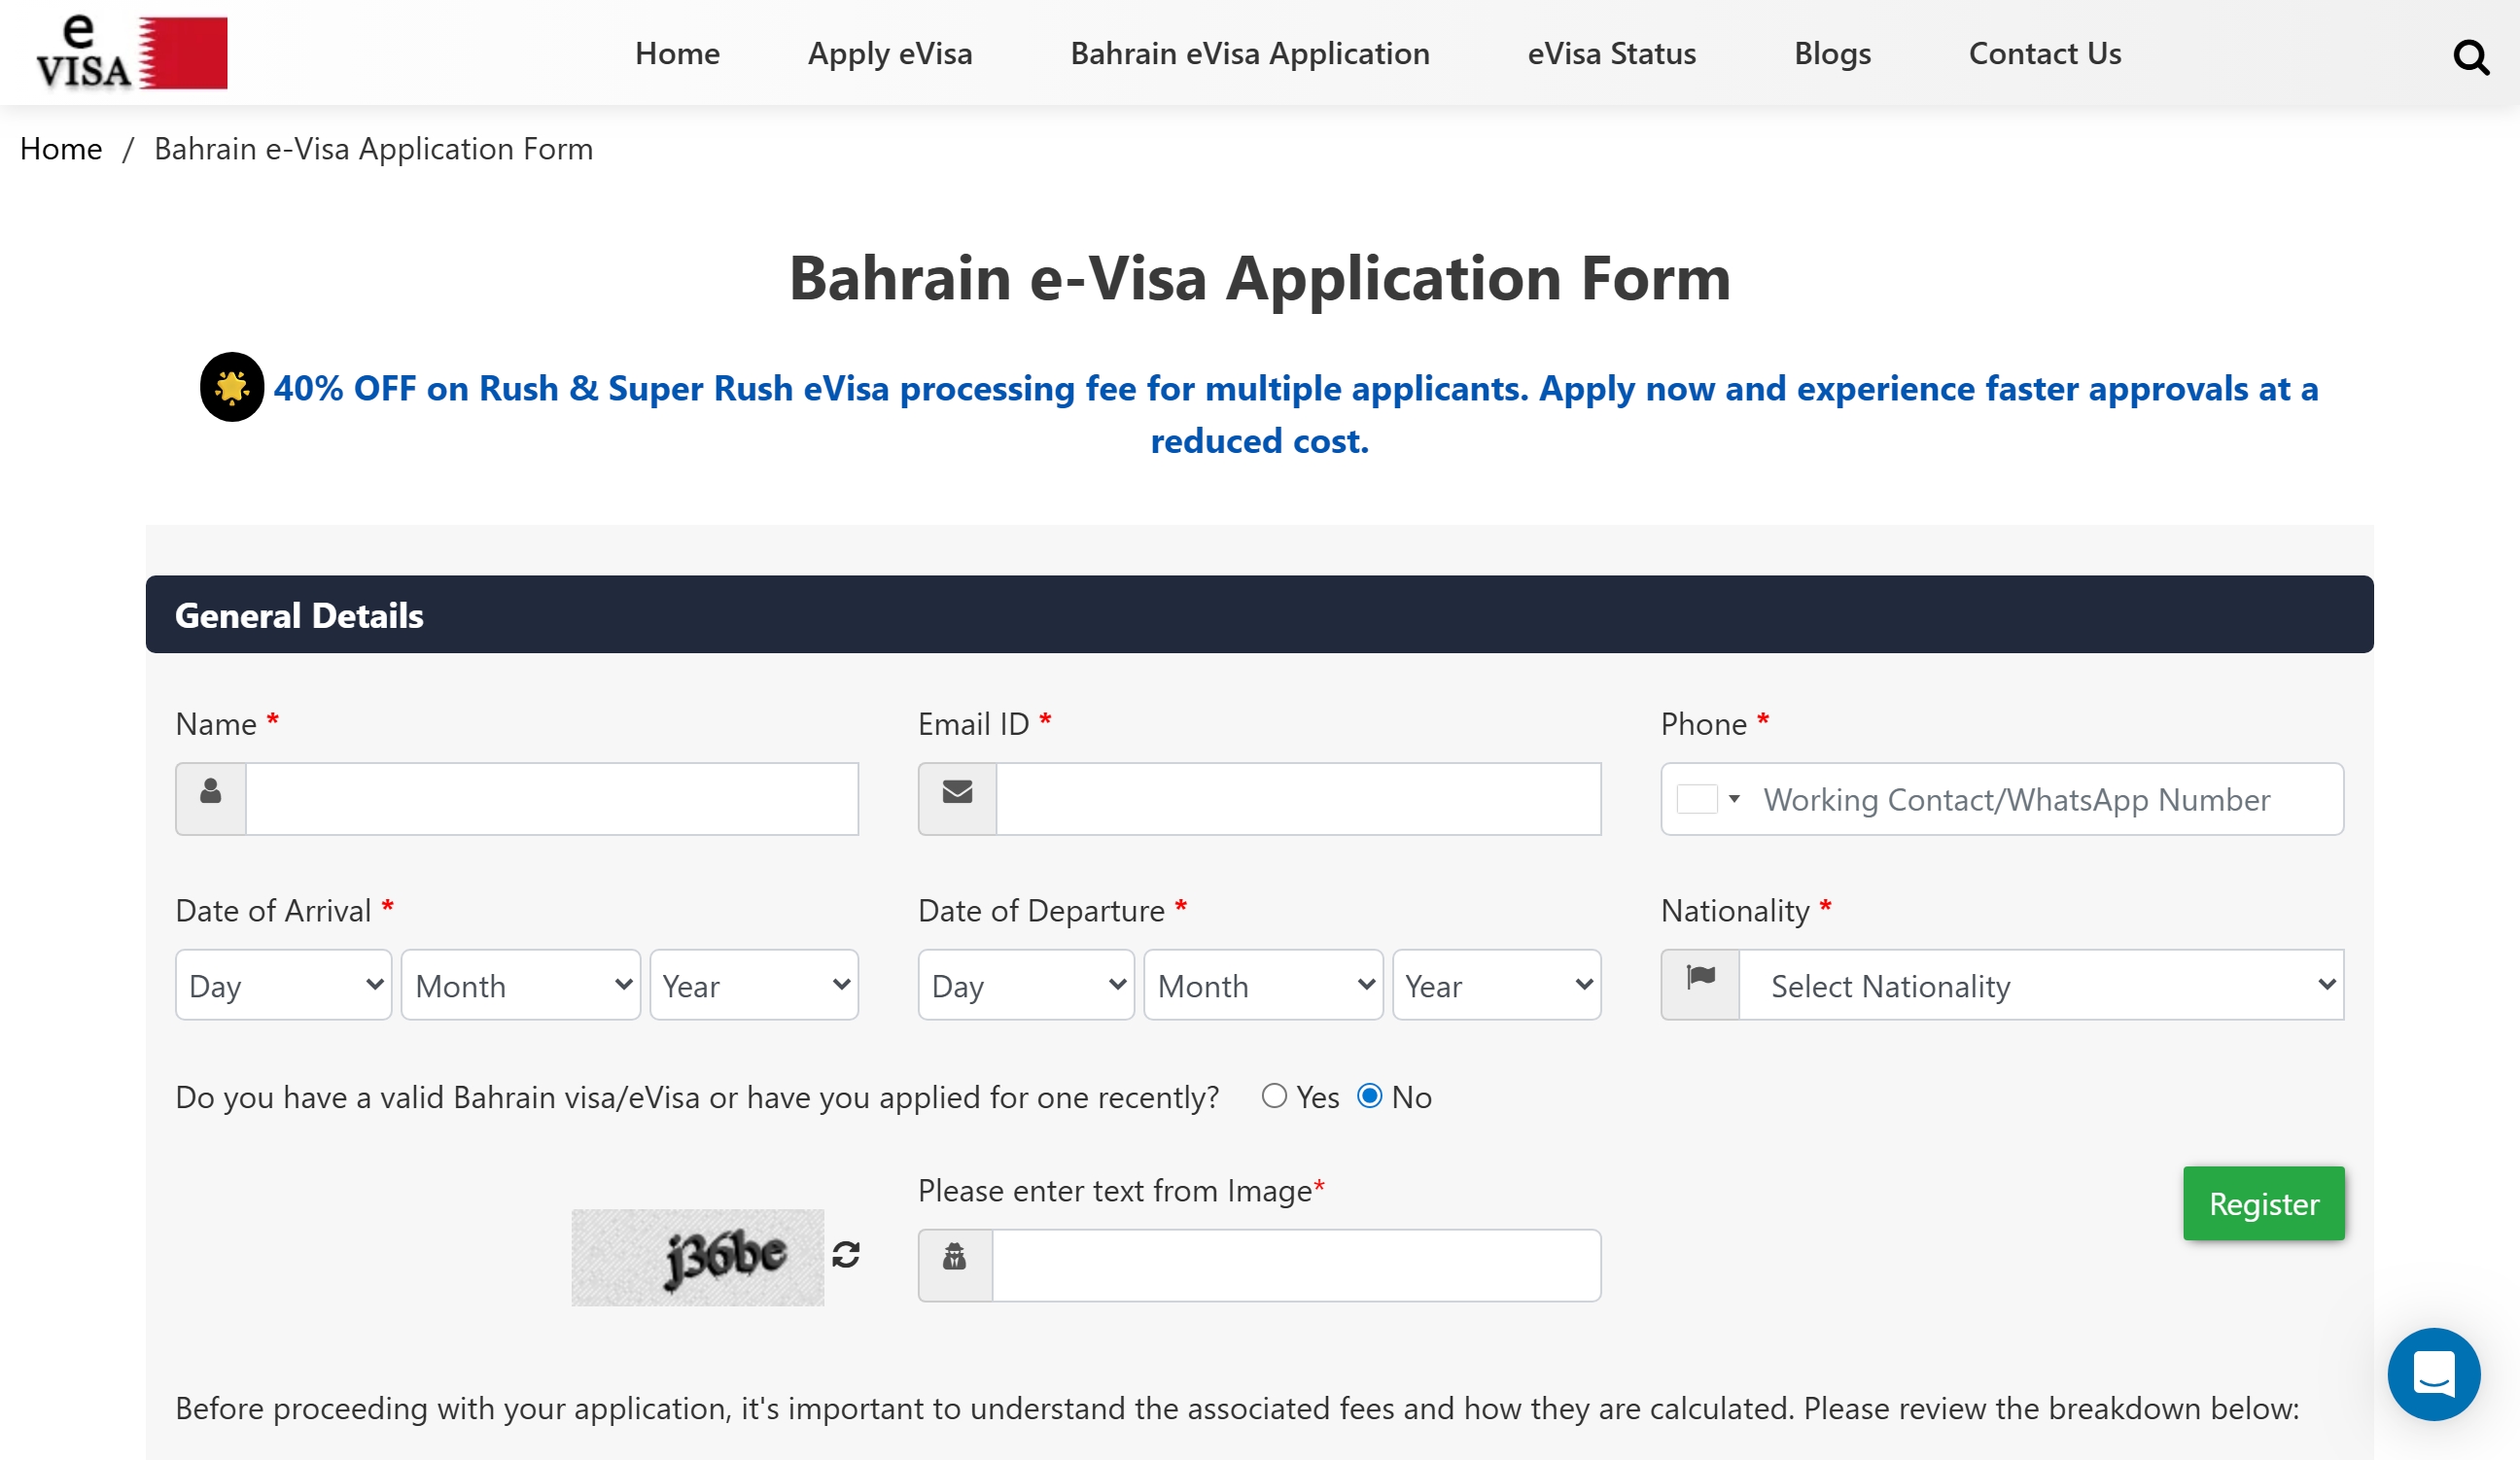Select Yes for valid Bahrain visa question
The width and height of the screenshot is (2520, 1460).
(x=1273, y=1096)
